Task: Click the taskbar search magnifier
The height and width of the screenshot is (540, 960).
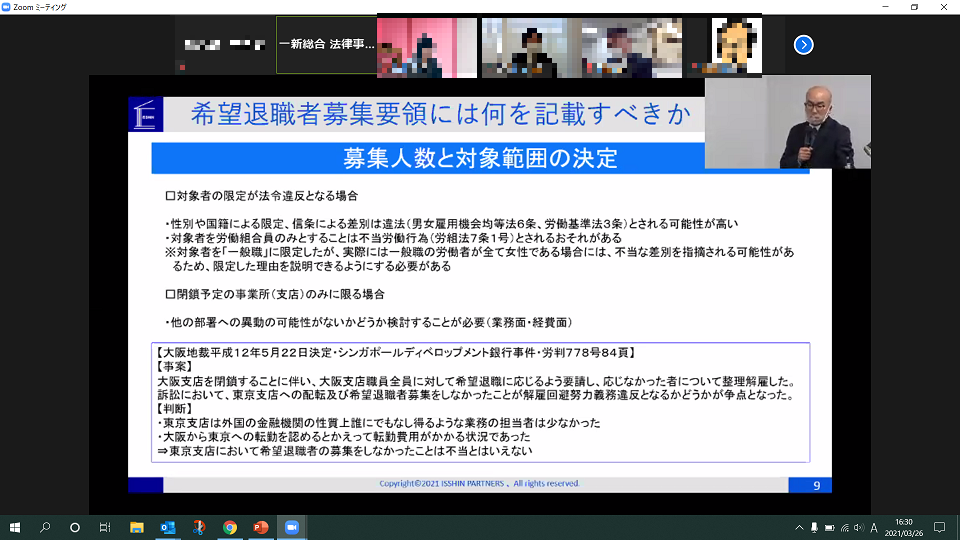Action: (x=45, y=527)
